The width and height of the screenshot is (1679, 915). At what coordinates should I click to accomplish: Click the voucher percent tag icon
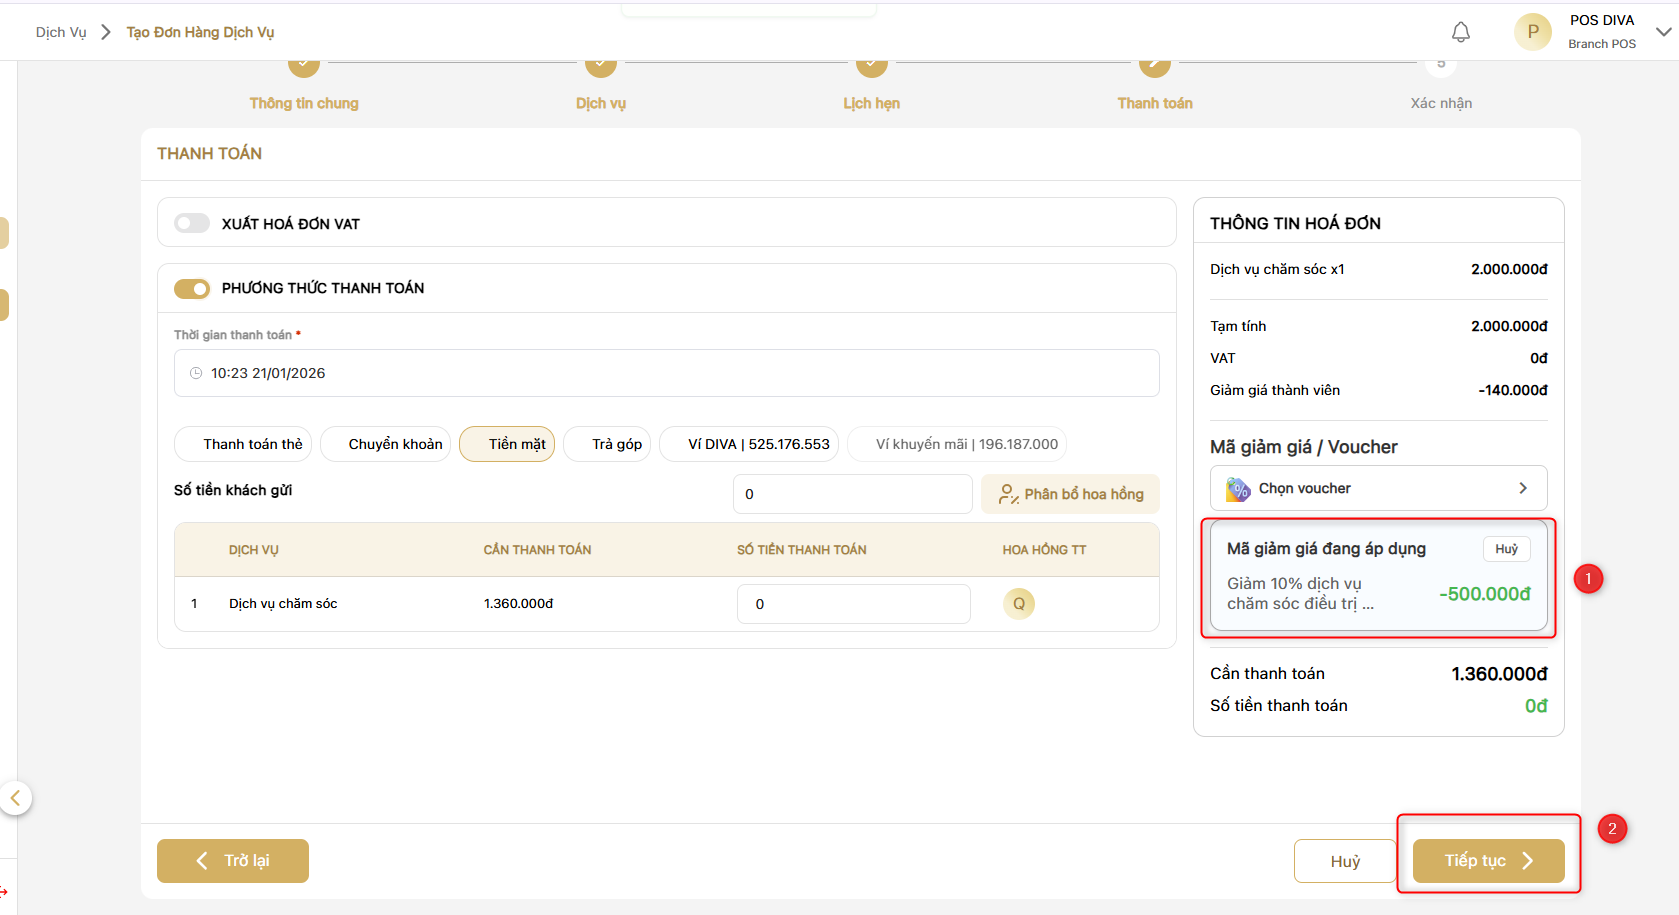1238,489
